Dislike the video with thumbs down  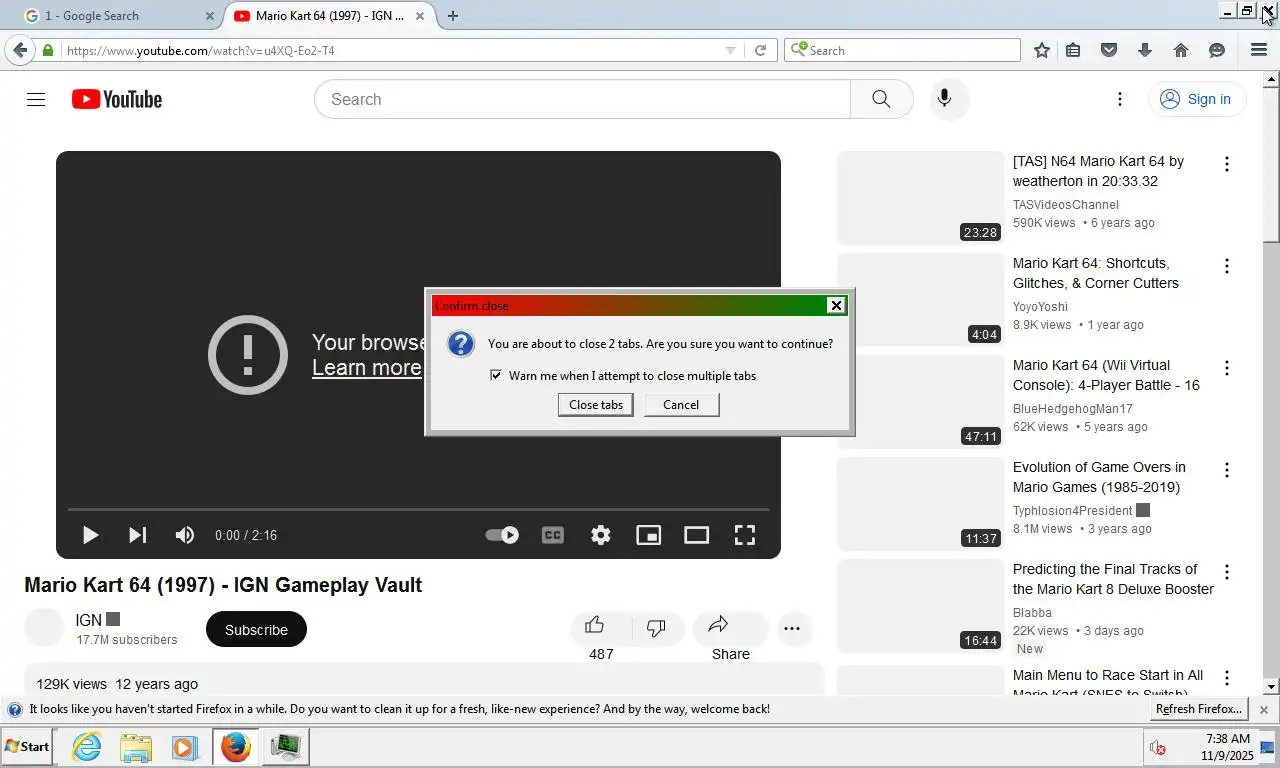(657, 628)
